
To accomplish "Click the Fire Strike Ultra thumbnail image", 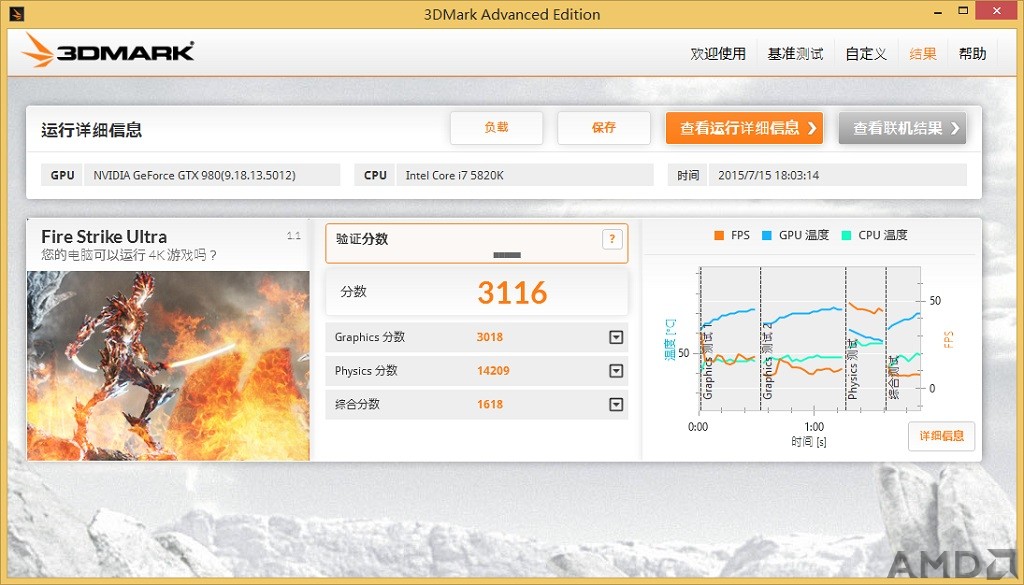I will 168,366.
